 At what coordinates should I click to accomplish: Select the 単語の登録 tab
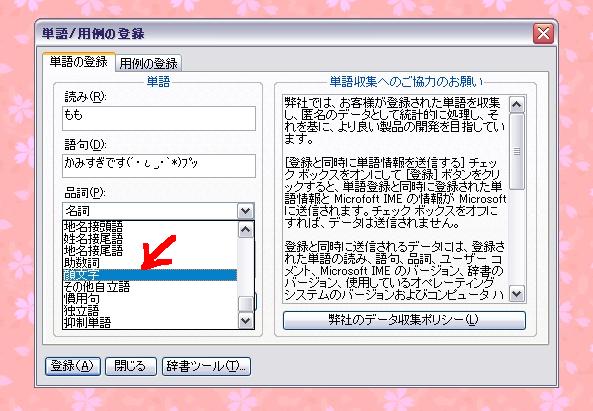pyautogui.click(x=79, y=62)
